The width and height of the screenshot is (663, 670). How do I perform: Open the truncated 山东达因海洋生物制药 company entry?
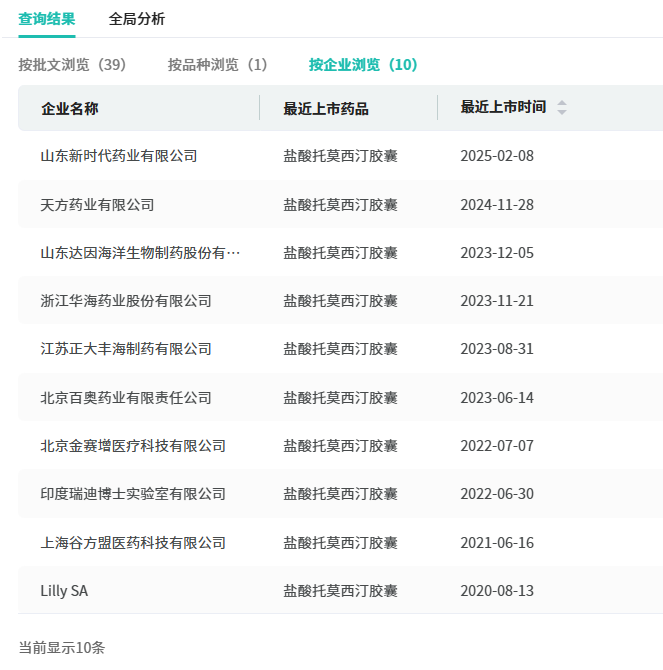[140, 253]
